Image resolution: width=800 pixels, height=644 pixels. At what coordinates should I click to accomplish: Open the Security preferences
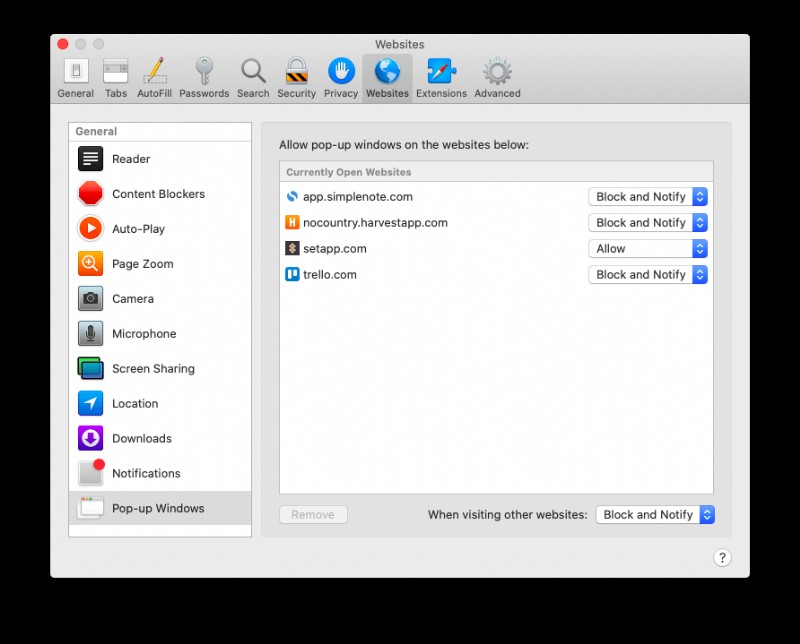[x=296, y=76]
